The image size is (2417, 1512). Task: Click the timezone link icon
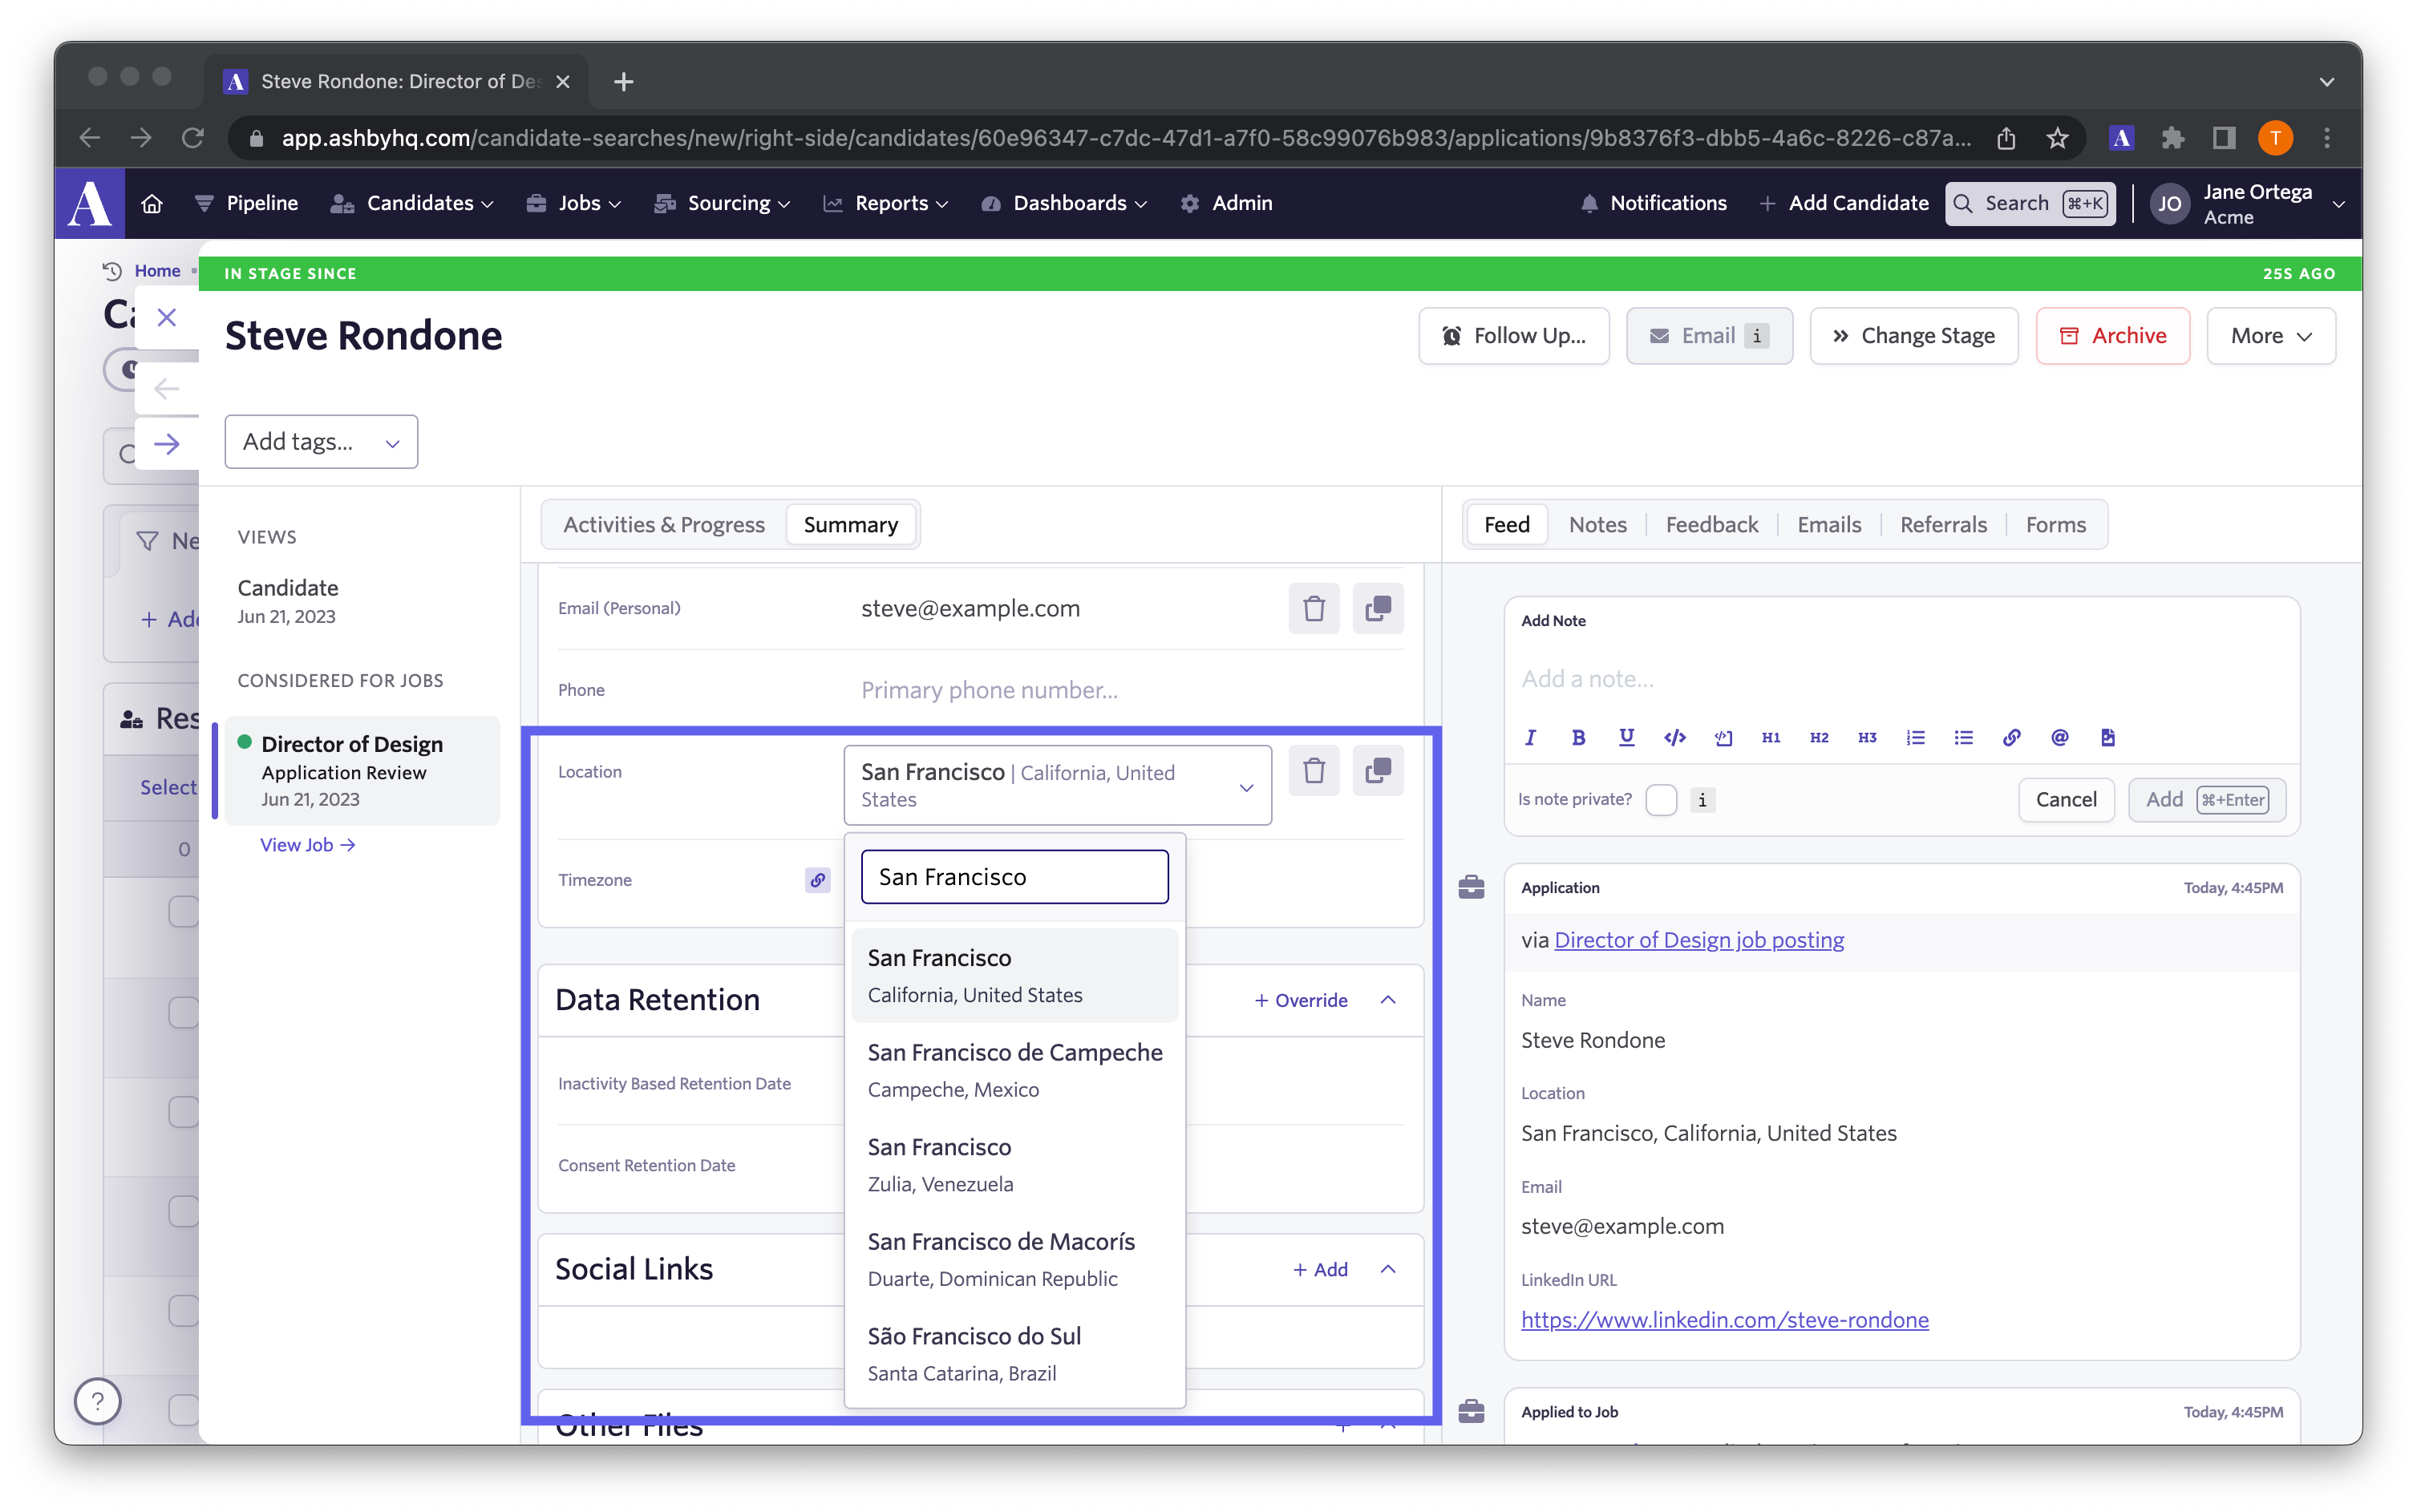click(x=817, y=880)
